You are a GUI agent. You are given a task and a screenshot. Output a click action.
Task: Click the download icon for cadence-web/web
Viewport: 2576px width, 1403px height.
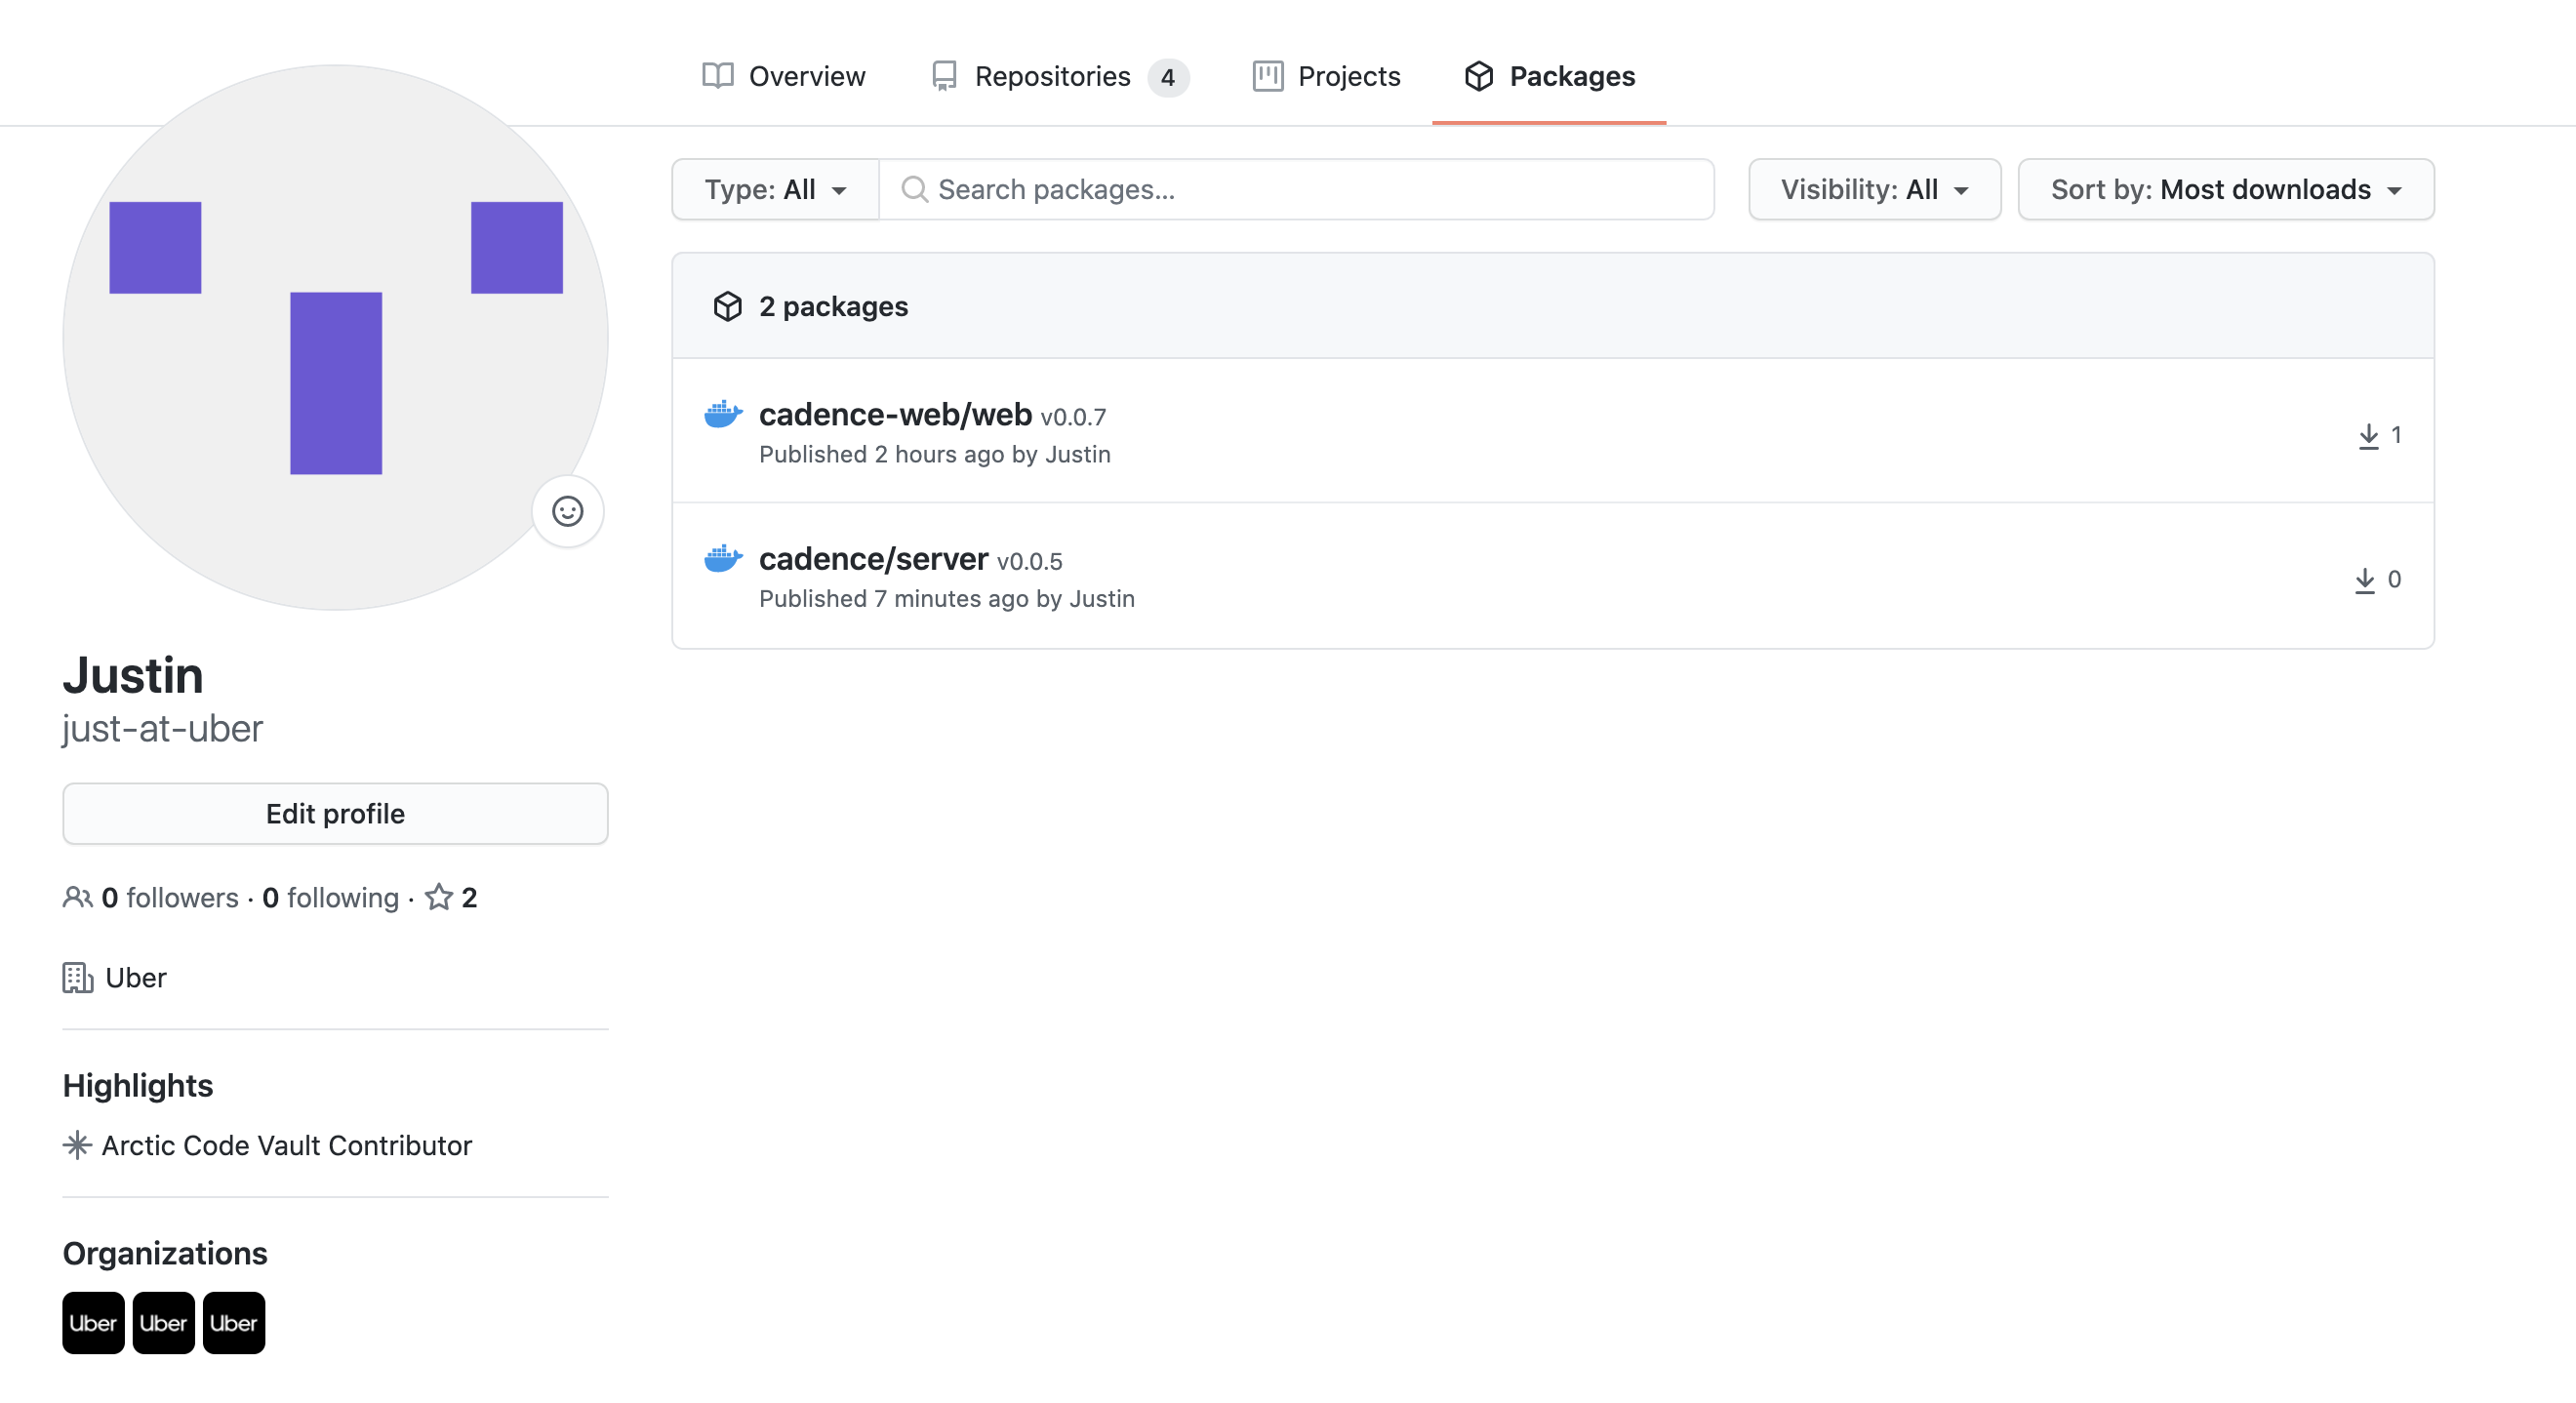click(x=2367, y=436)
